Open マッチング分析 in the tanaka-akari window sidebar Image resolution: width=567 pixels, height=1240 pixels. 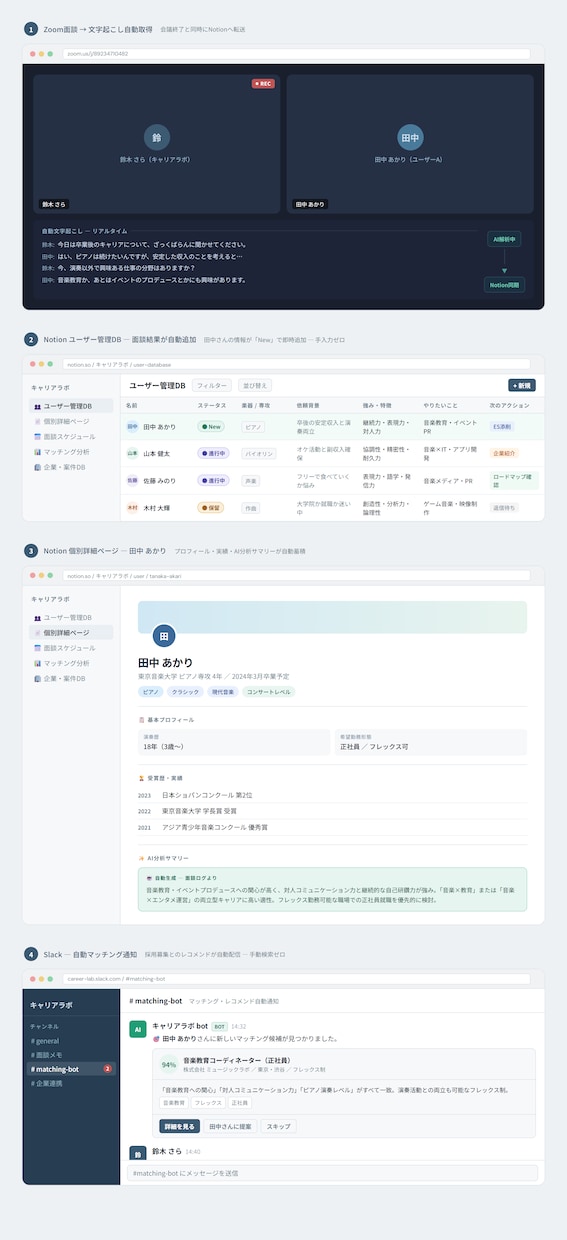tap(70, 663)
